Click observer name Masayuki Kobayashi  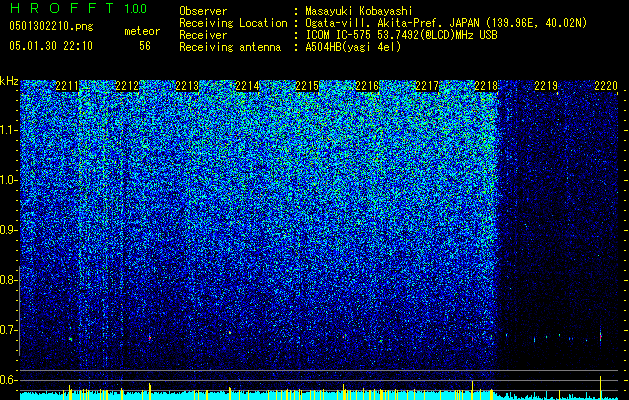(358, 11)
